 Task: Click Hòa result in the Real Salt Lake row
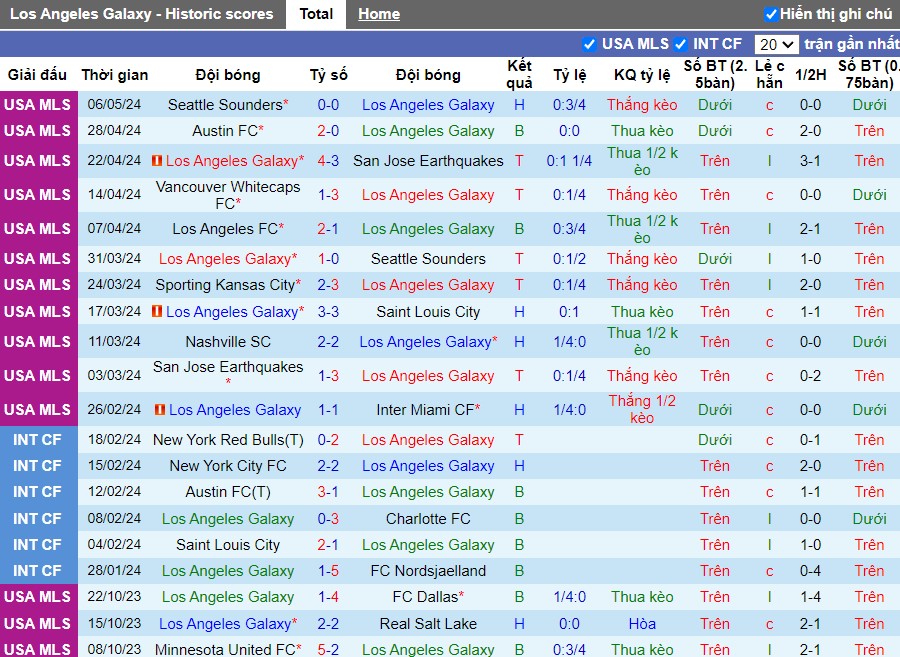pyautogui.click(x=642, y=624)
